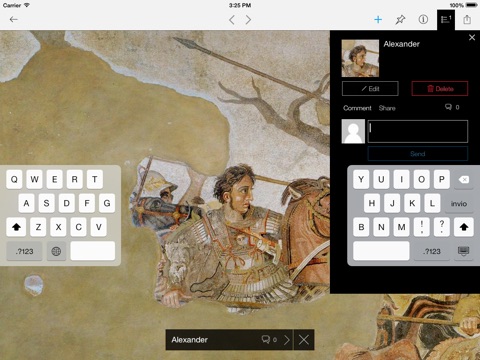The image size is (480, 360).
Task: Tap the Send button
Action: pyautogui.click(x=418, y=154)
